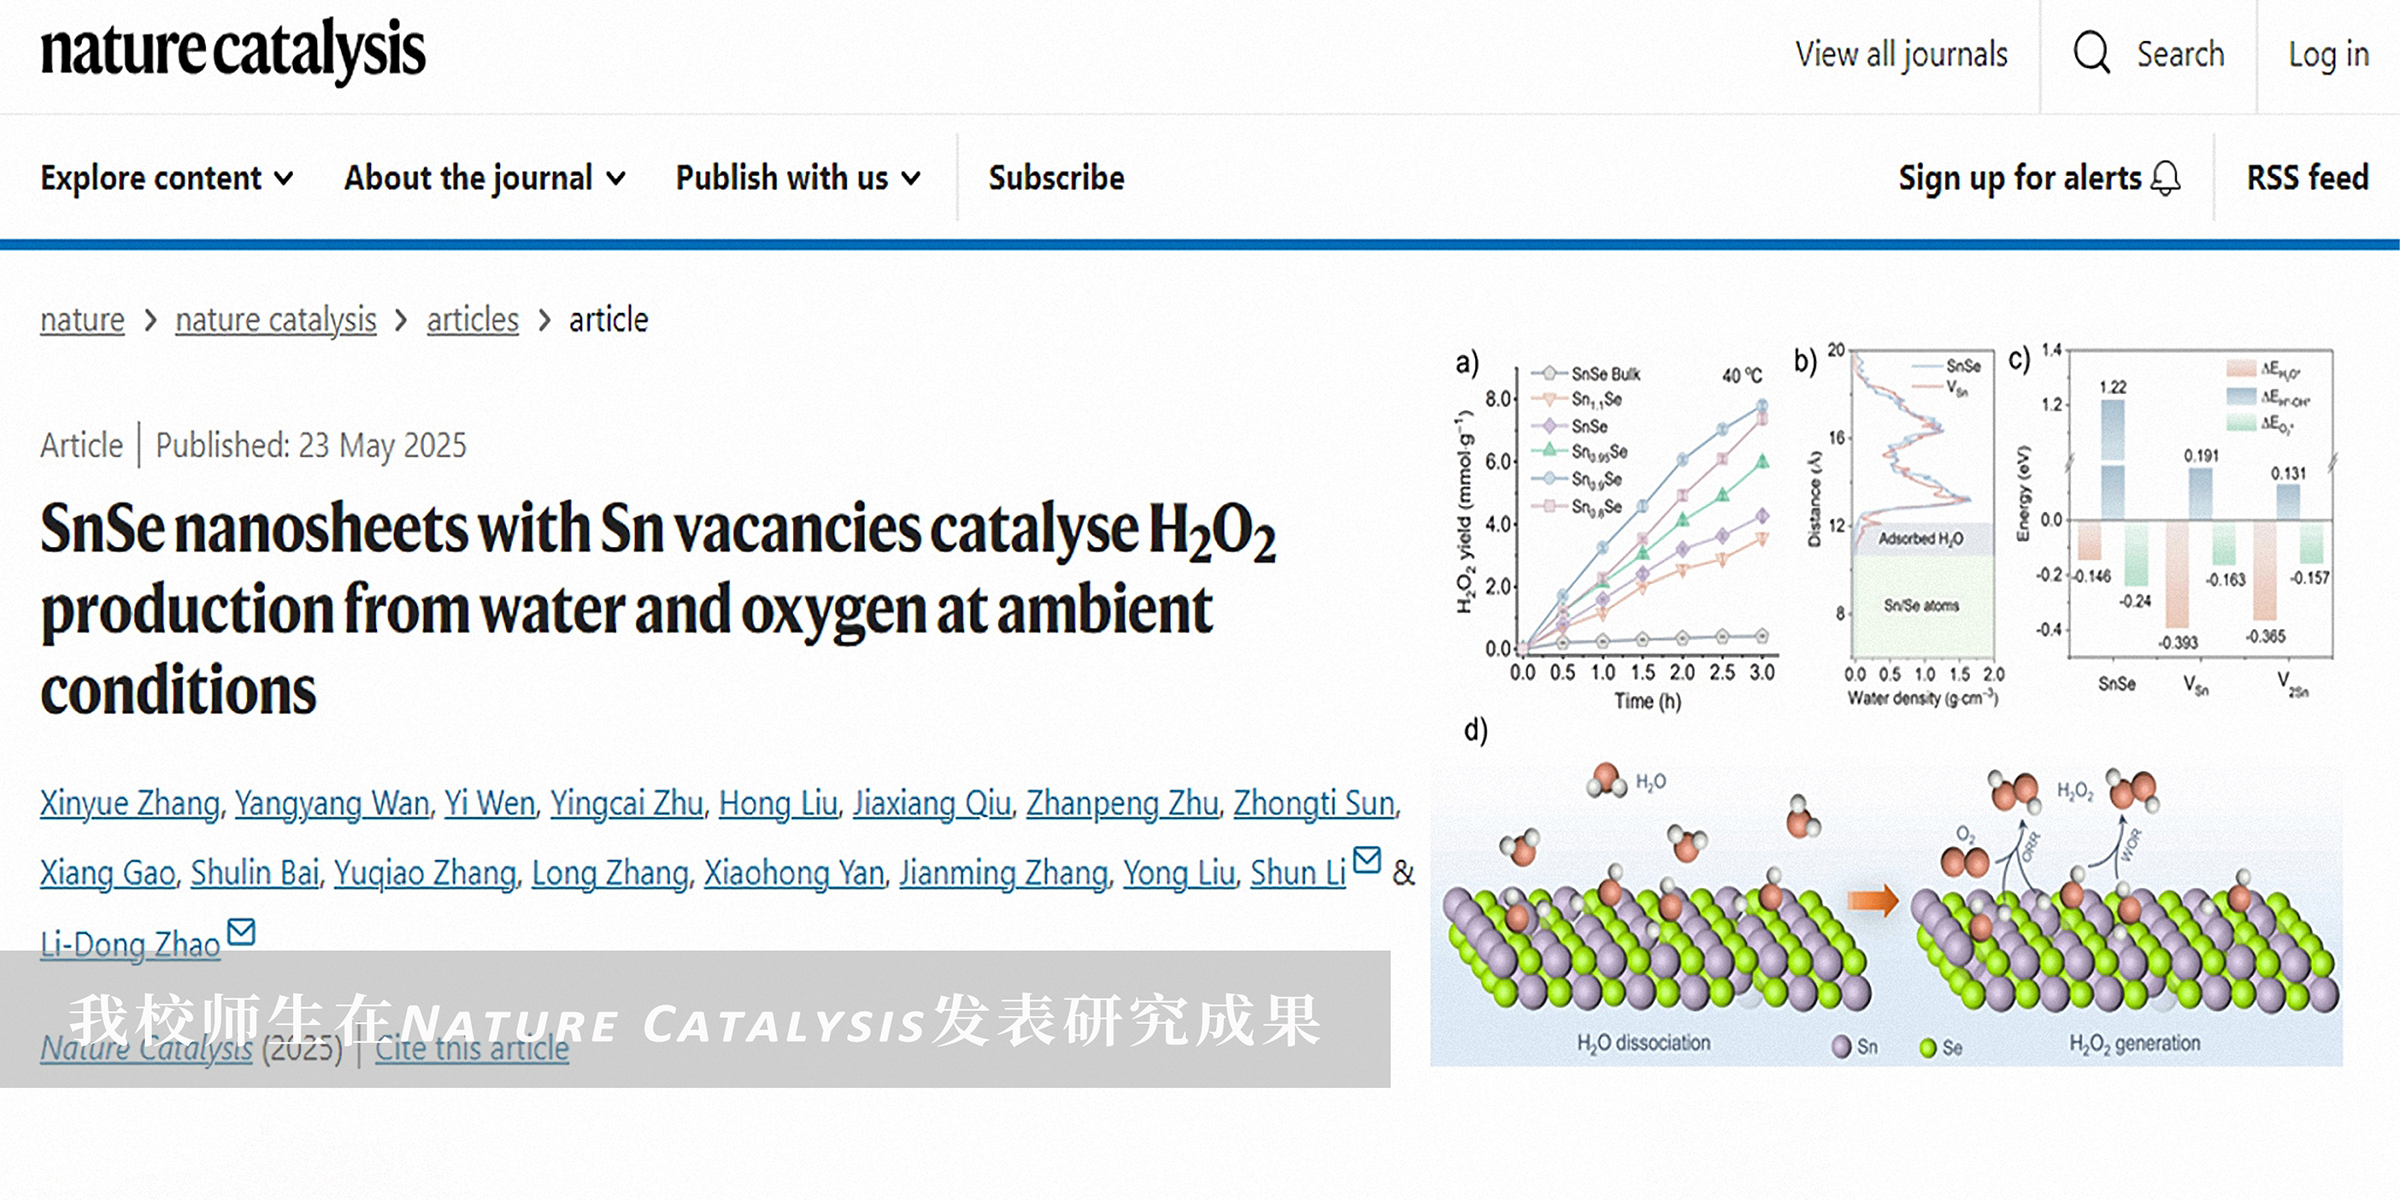Click the Nature Catalysis logo
The width and height of the screenshot is (2400, 1200).
[x=233, y=51]
